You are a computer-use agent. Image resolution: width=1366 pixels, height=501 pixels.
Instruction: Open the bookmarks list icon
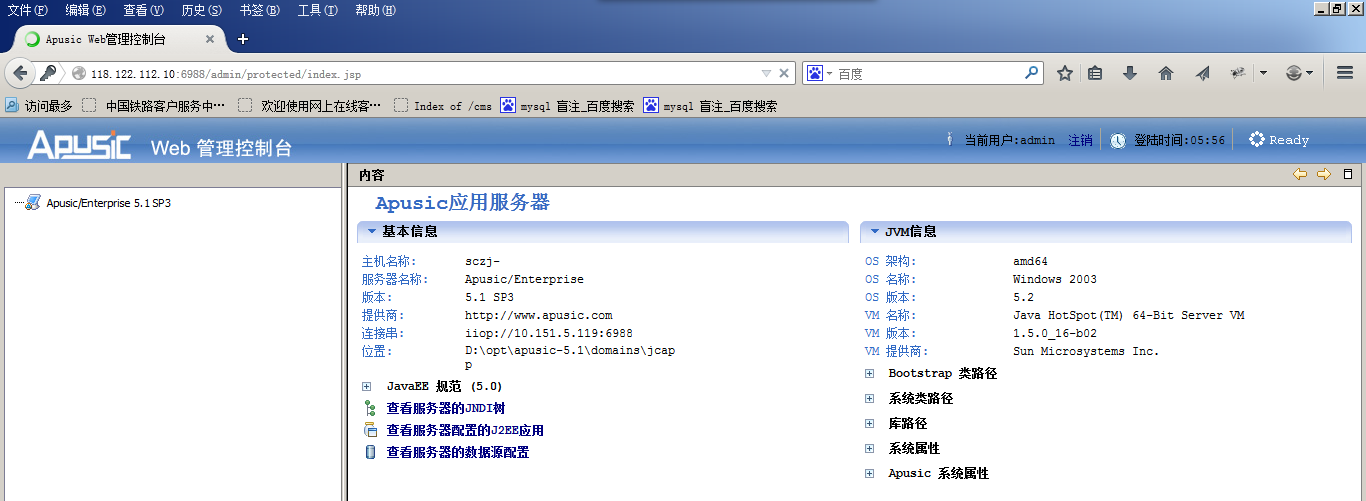click(x=1096, y=73)
